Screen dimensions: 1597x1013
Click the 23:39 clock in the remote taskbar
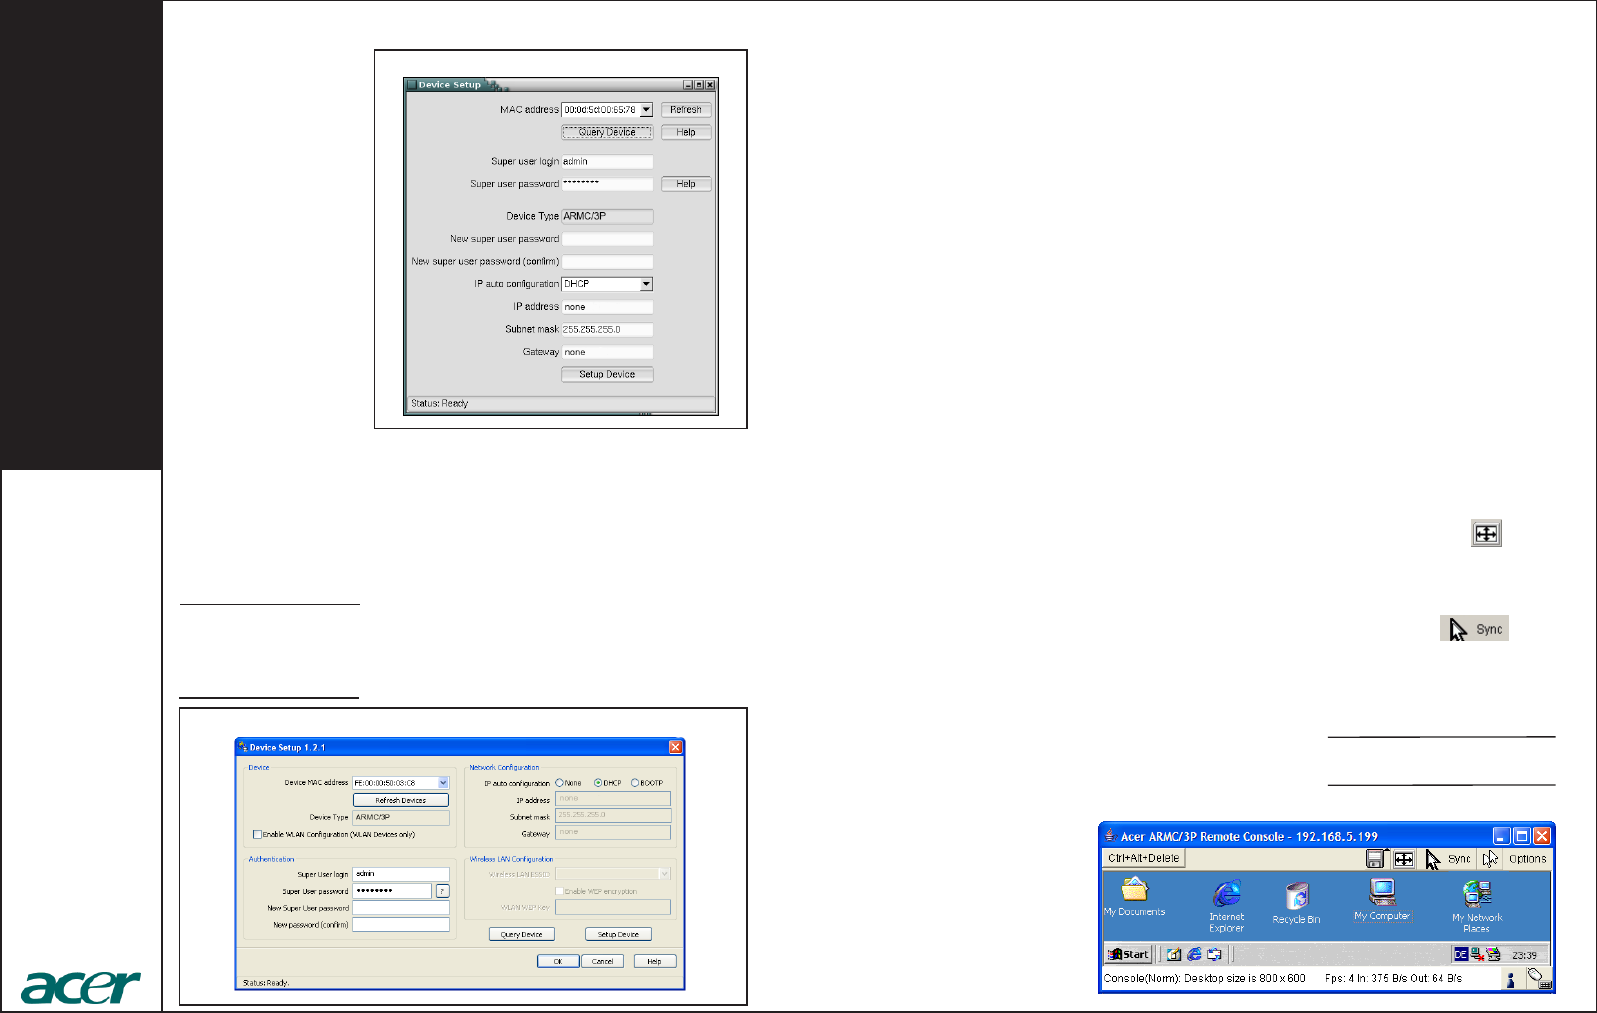point(1524,955)
